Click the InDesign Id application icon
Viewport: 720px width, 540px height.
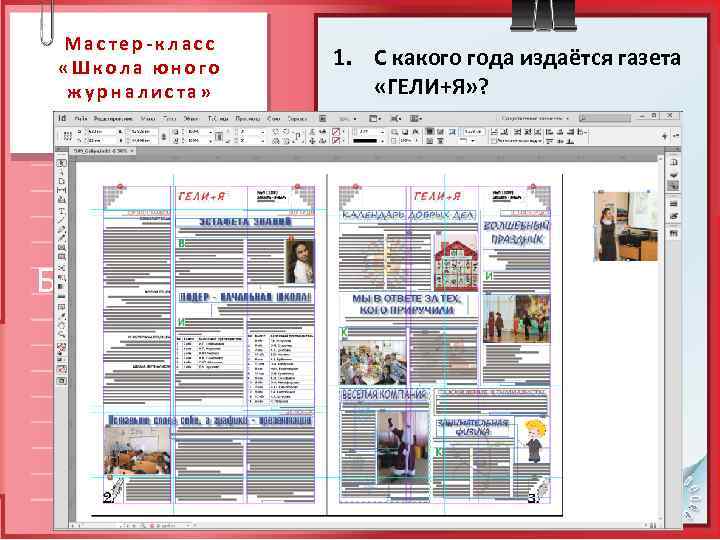(62, 118)
